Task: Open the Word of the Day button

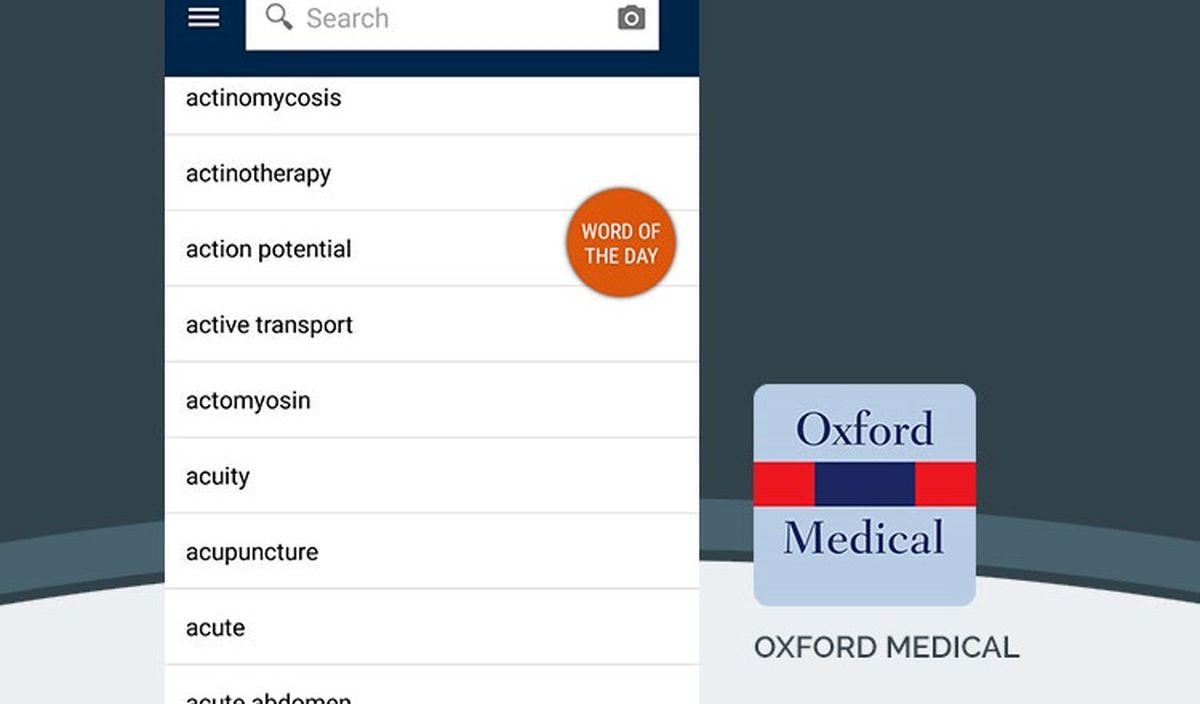Action: coord(621,243)
